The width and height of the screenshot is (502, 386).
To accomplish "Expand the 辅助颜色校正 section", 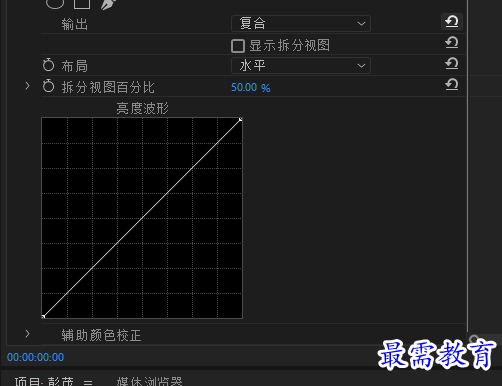I will pos(27,334).
